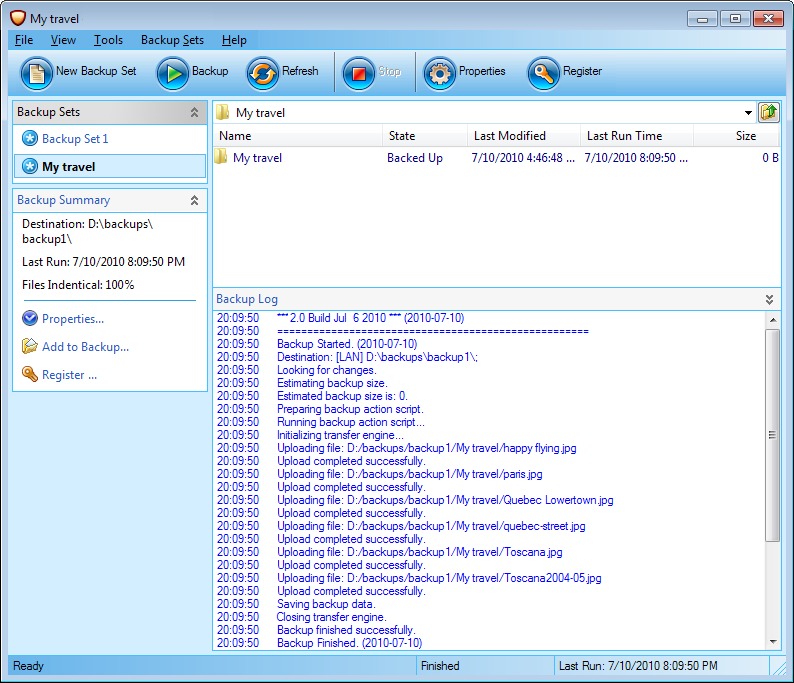Viewport: 794px width, 683px height.
Task: Click the go-up folder icon beside path bar
Action: (x=769, y=112)
